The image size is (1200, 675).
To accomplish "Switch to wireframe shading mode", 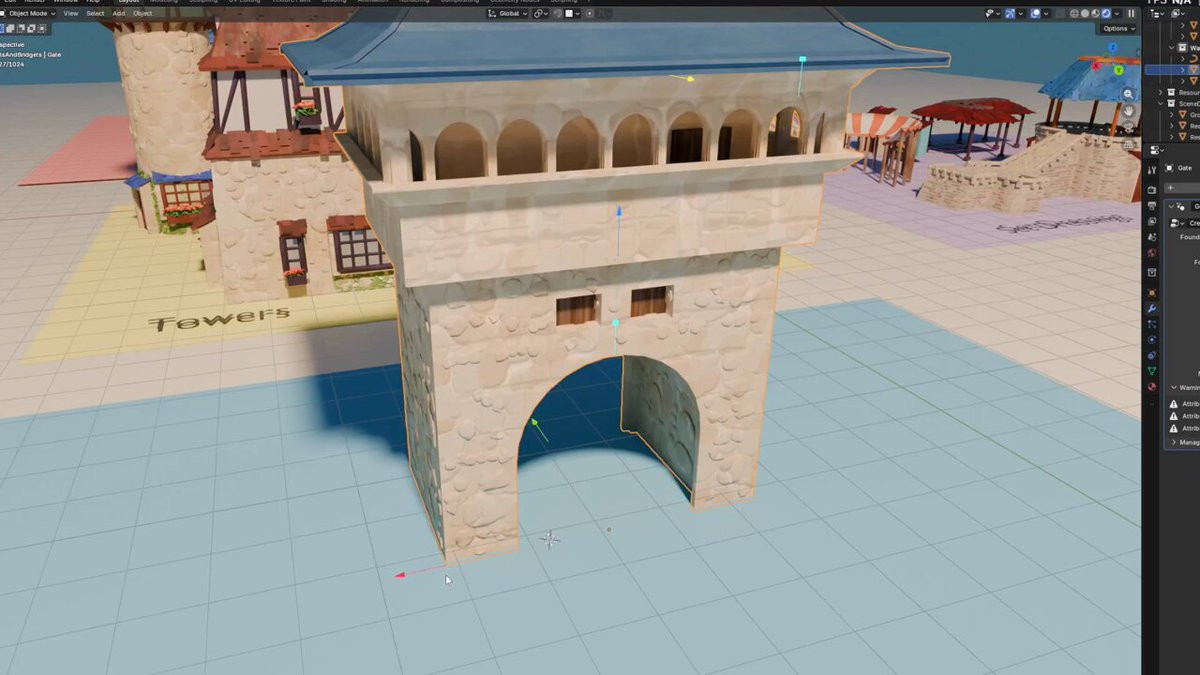I will point(1074,14).
